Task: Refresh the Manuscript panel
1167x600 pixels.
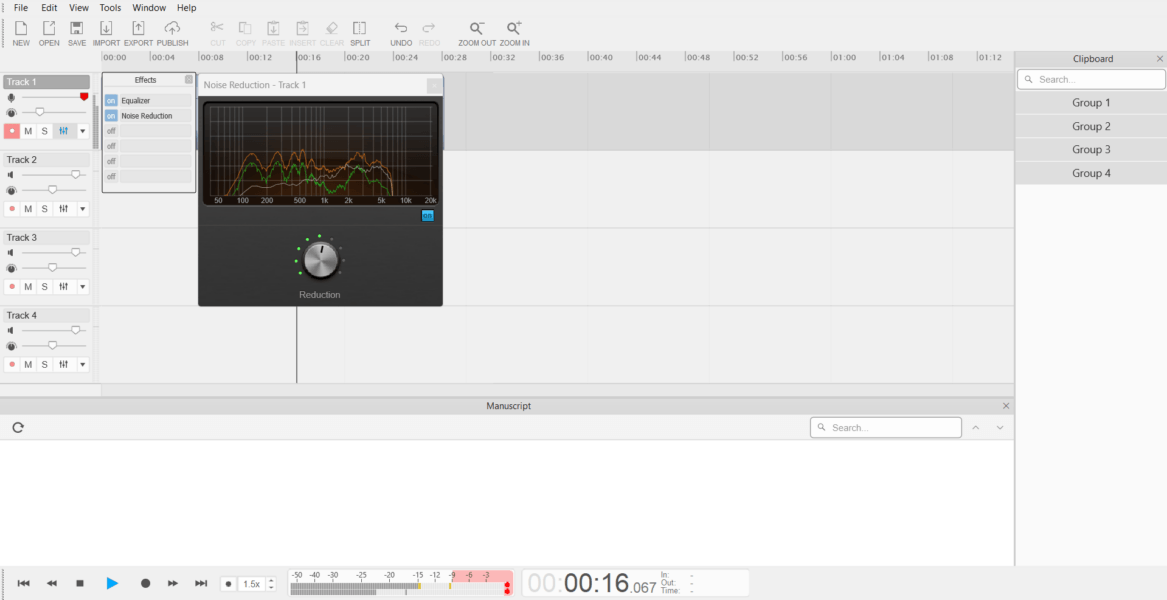Action: (x=18, y=427)
